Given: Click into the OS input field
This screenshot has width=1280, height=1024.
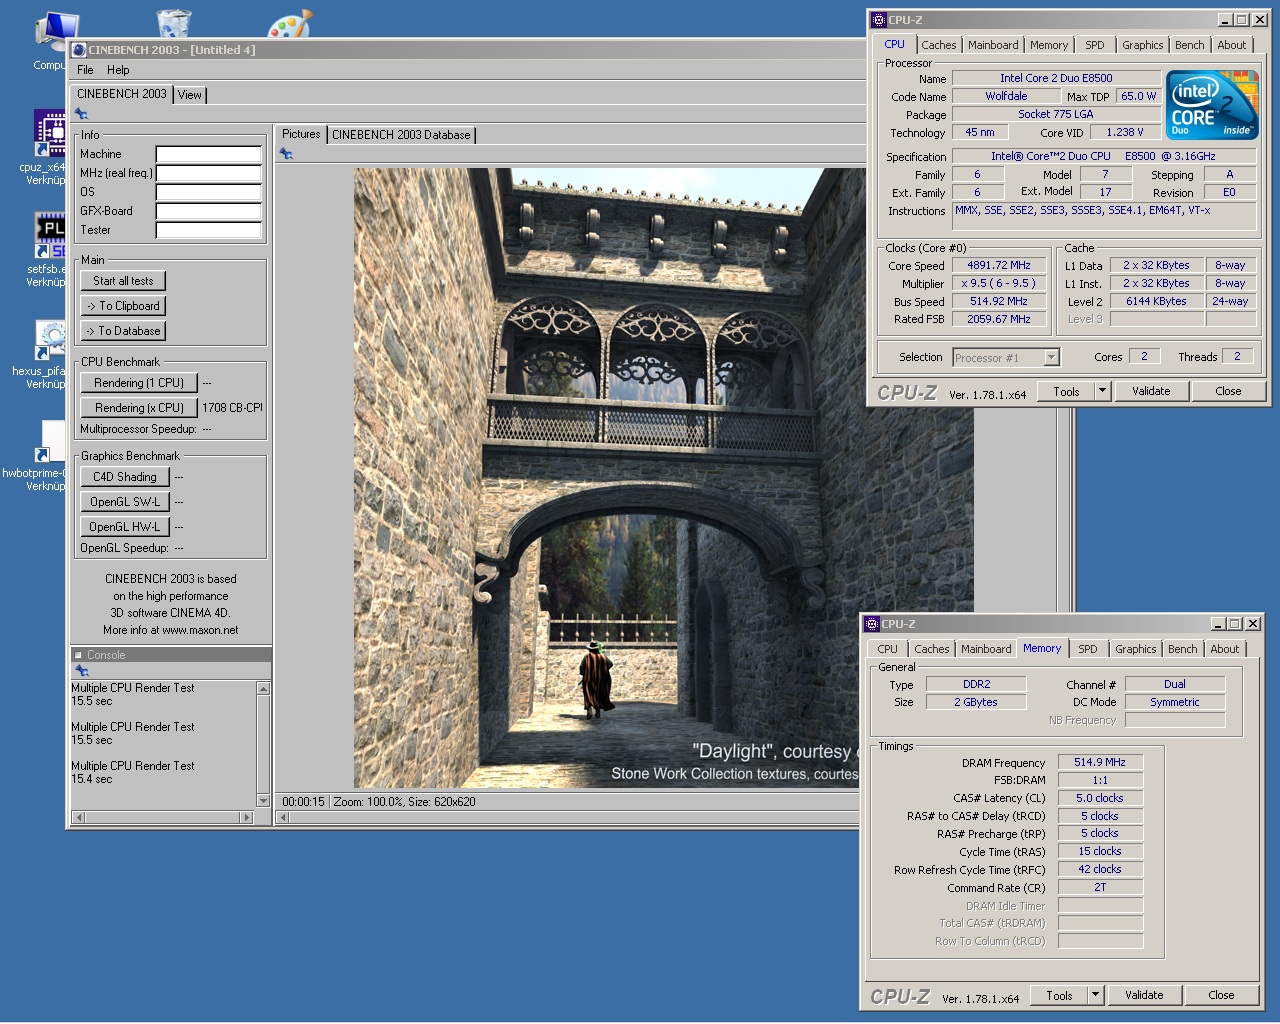Looking at the screenshot, I should tap(209, 192).
